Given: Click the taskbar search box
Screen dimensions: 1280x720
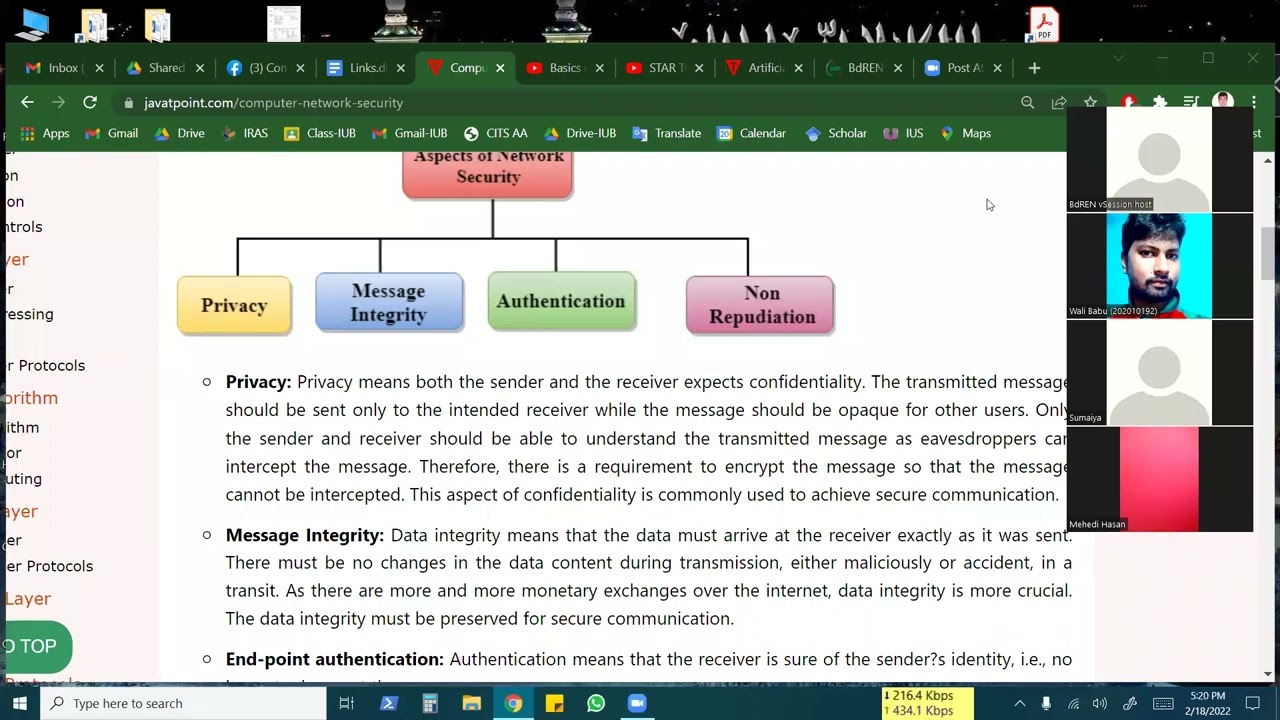Looking at the screenshot, I should (x=184, y=703).
